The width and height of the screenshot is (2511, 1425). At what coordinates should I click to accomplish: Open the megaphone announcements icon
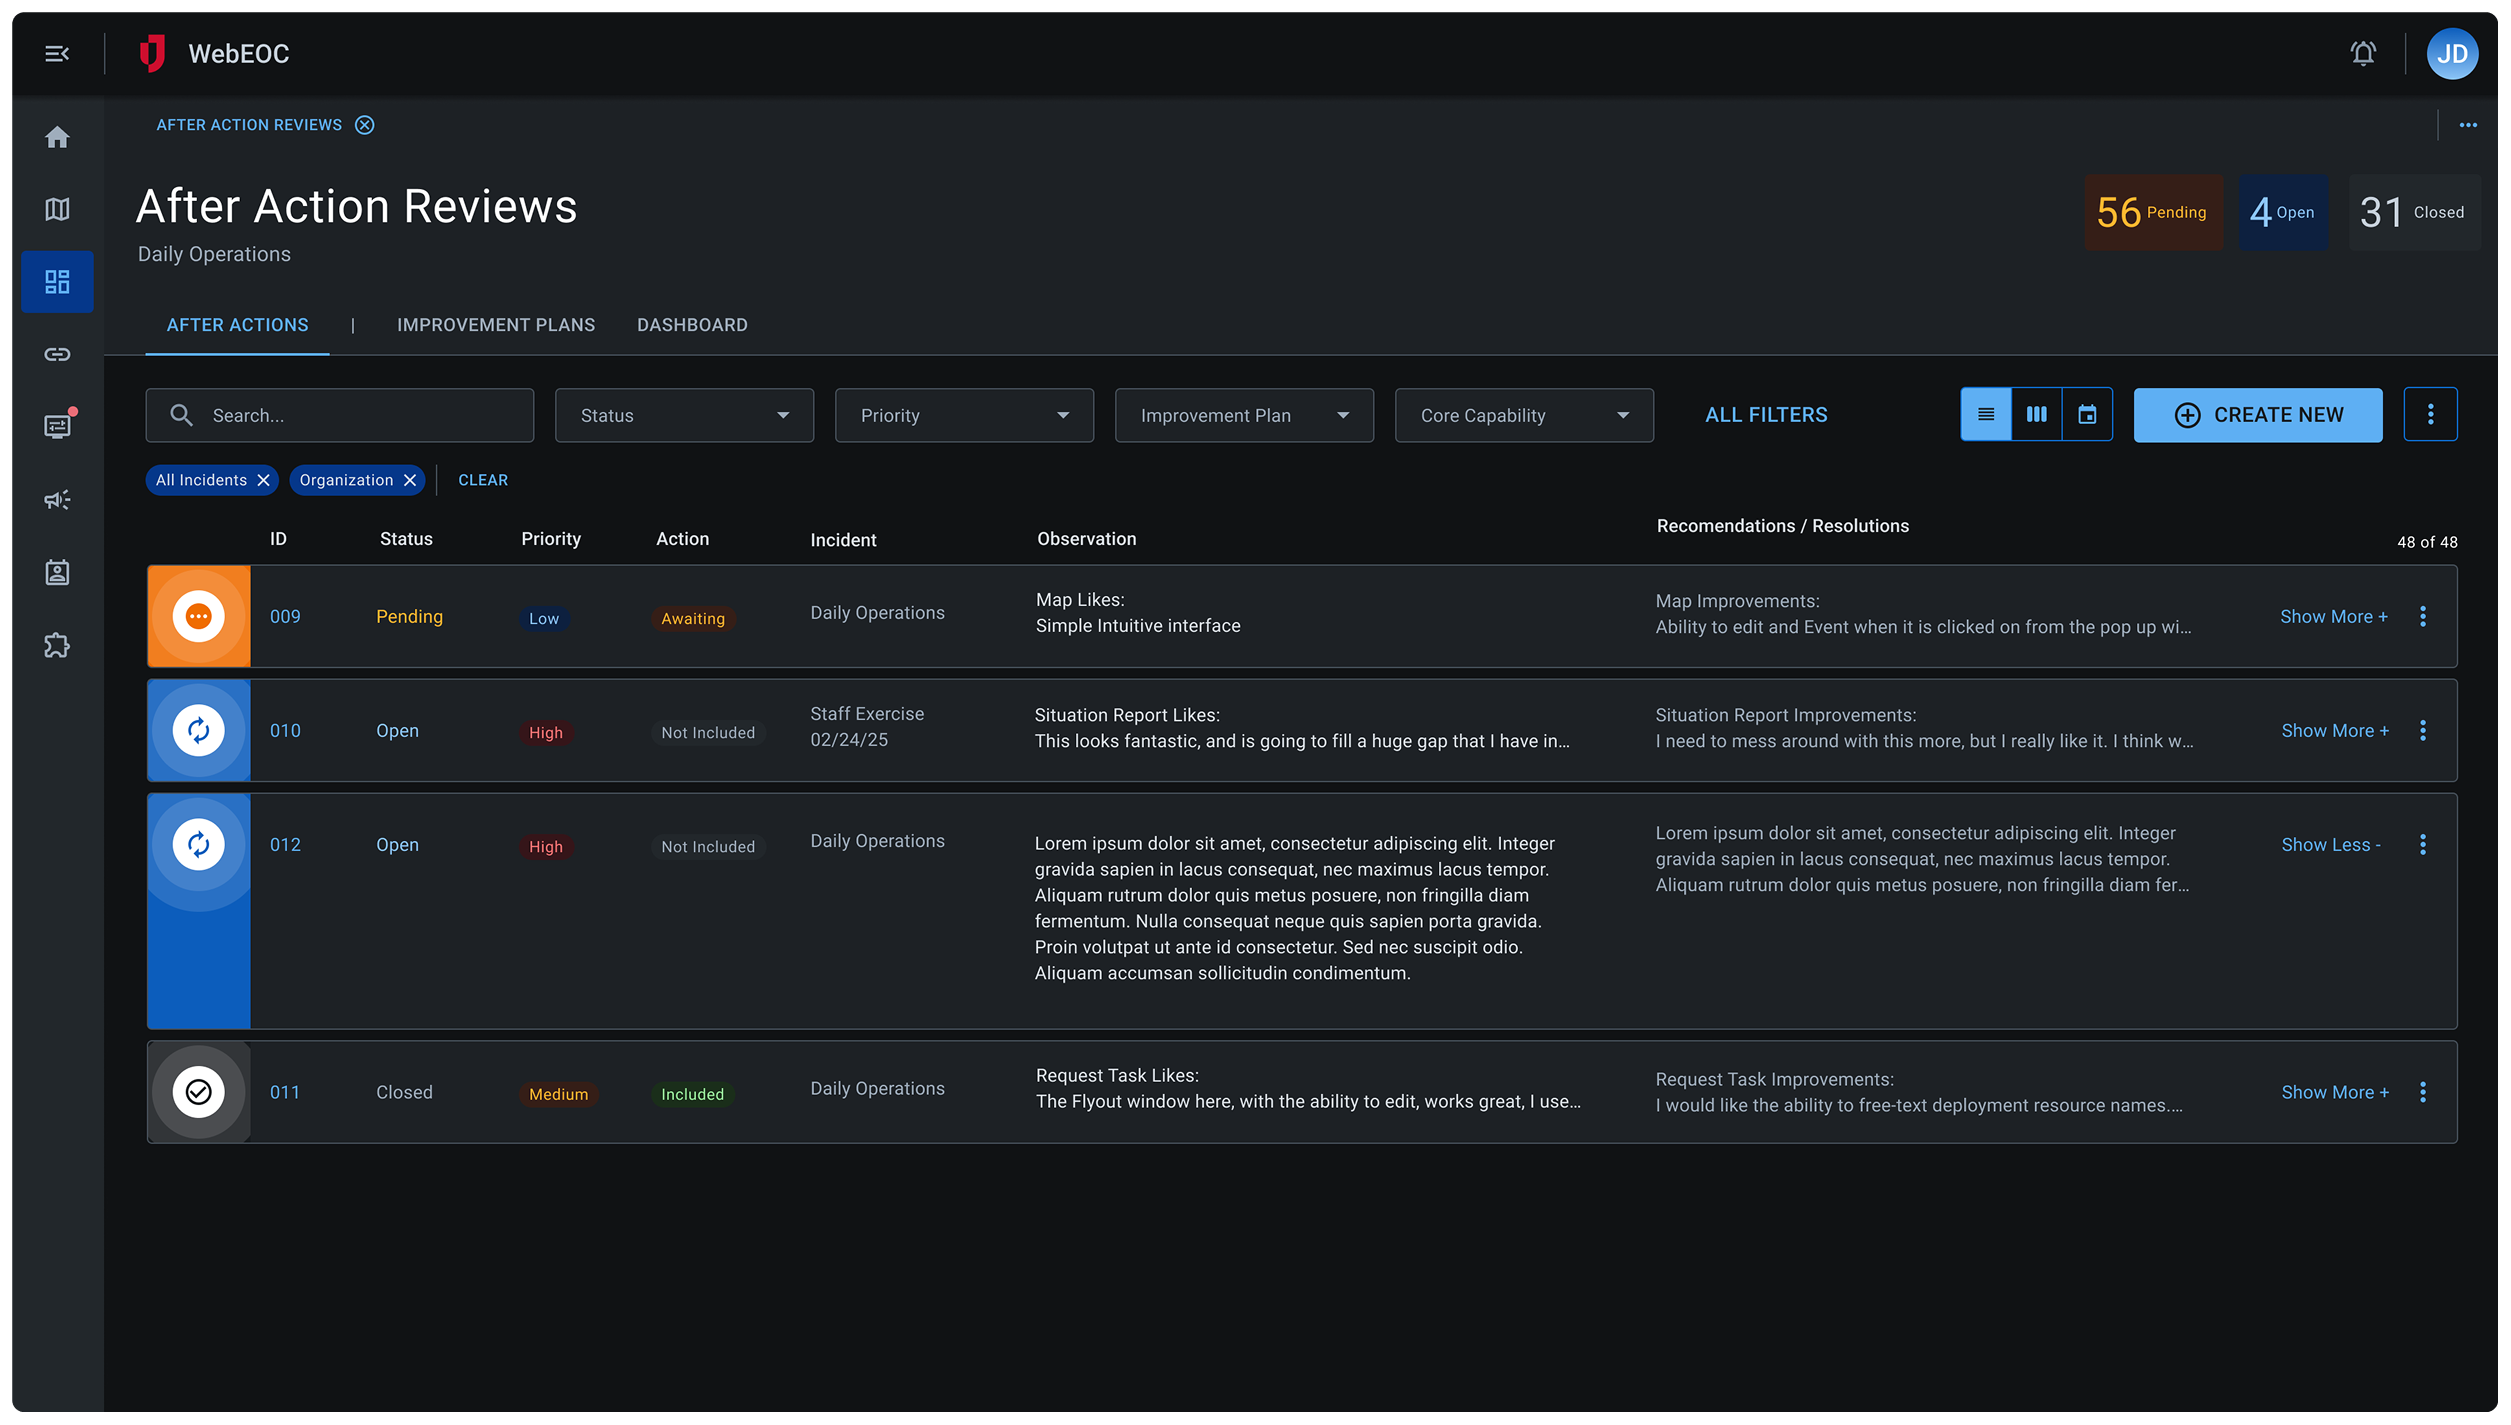[x=57, y=499]
